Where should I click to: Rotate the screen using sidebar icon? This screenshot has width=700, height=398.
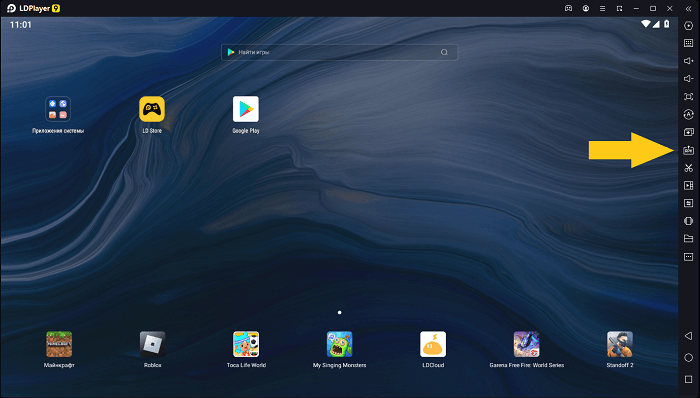click(x=688, y=221)
